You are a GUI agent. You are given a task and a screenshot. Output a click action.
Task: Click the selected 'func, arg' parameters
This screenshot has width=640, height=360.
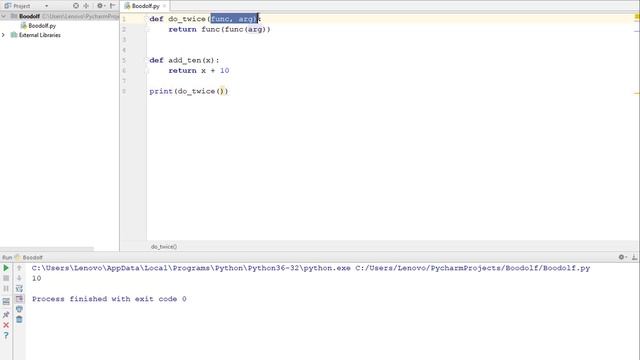pos(234,19)
